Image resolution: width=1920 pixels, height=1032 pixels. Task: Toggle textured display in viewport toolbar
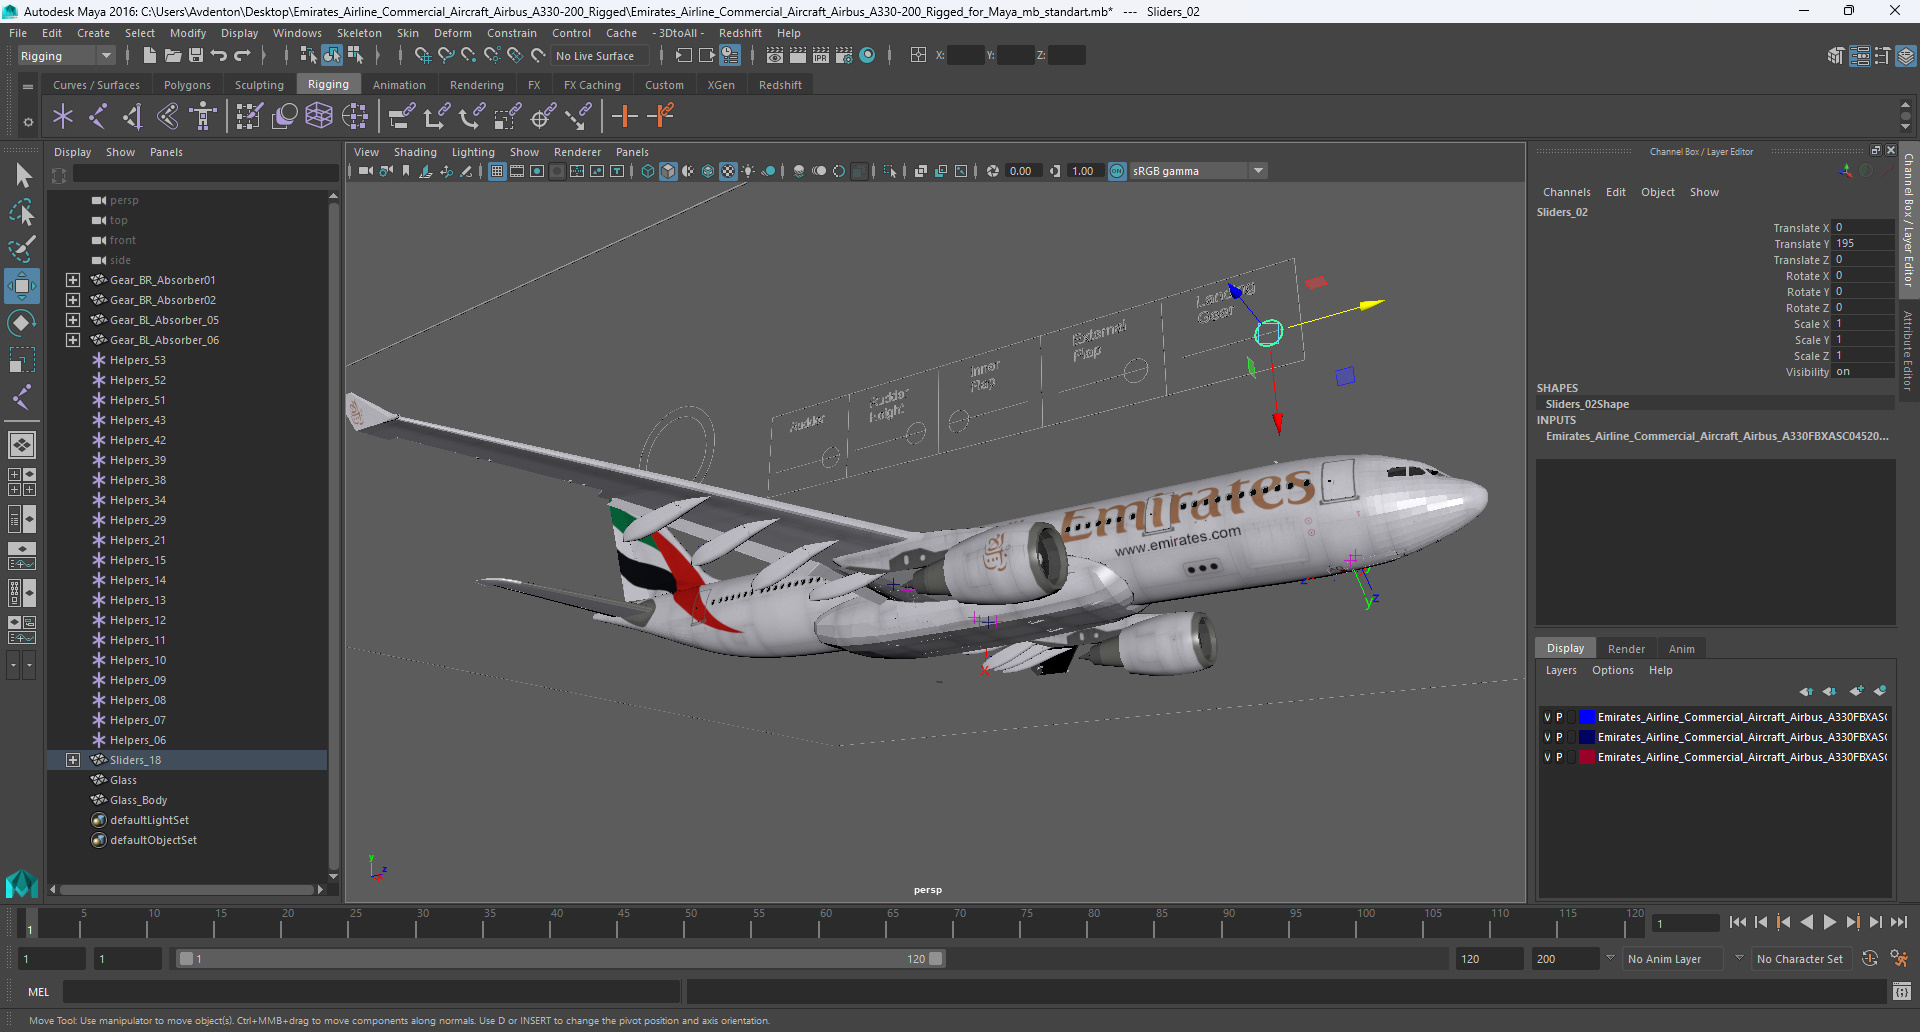click(728, 171)
